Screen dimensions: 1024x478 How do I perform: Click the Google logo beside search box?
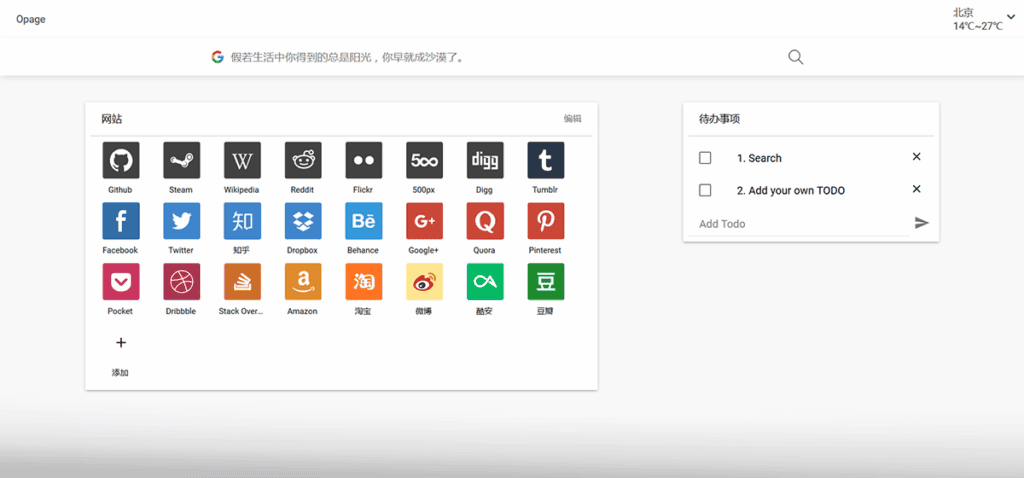217,57
